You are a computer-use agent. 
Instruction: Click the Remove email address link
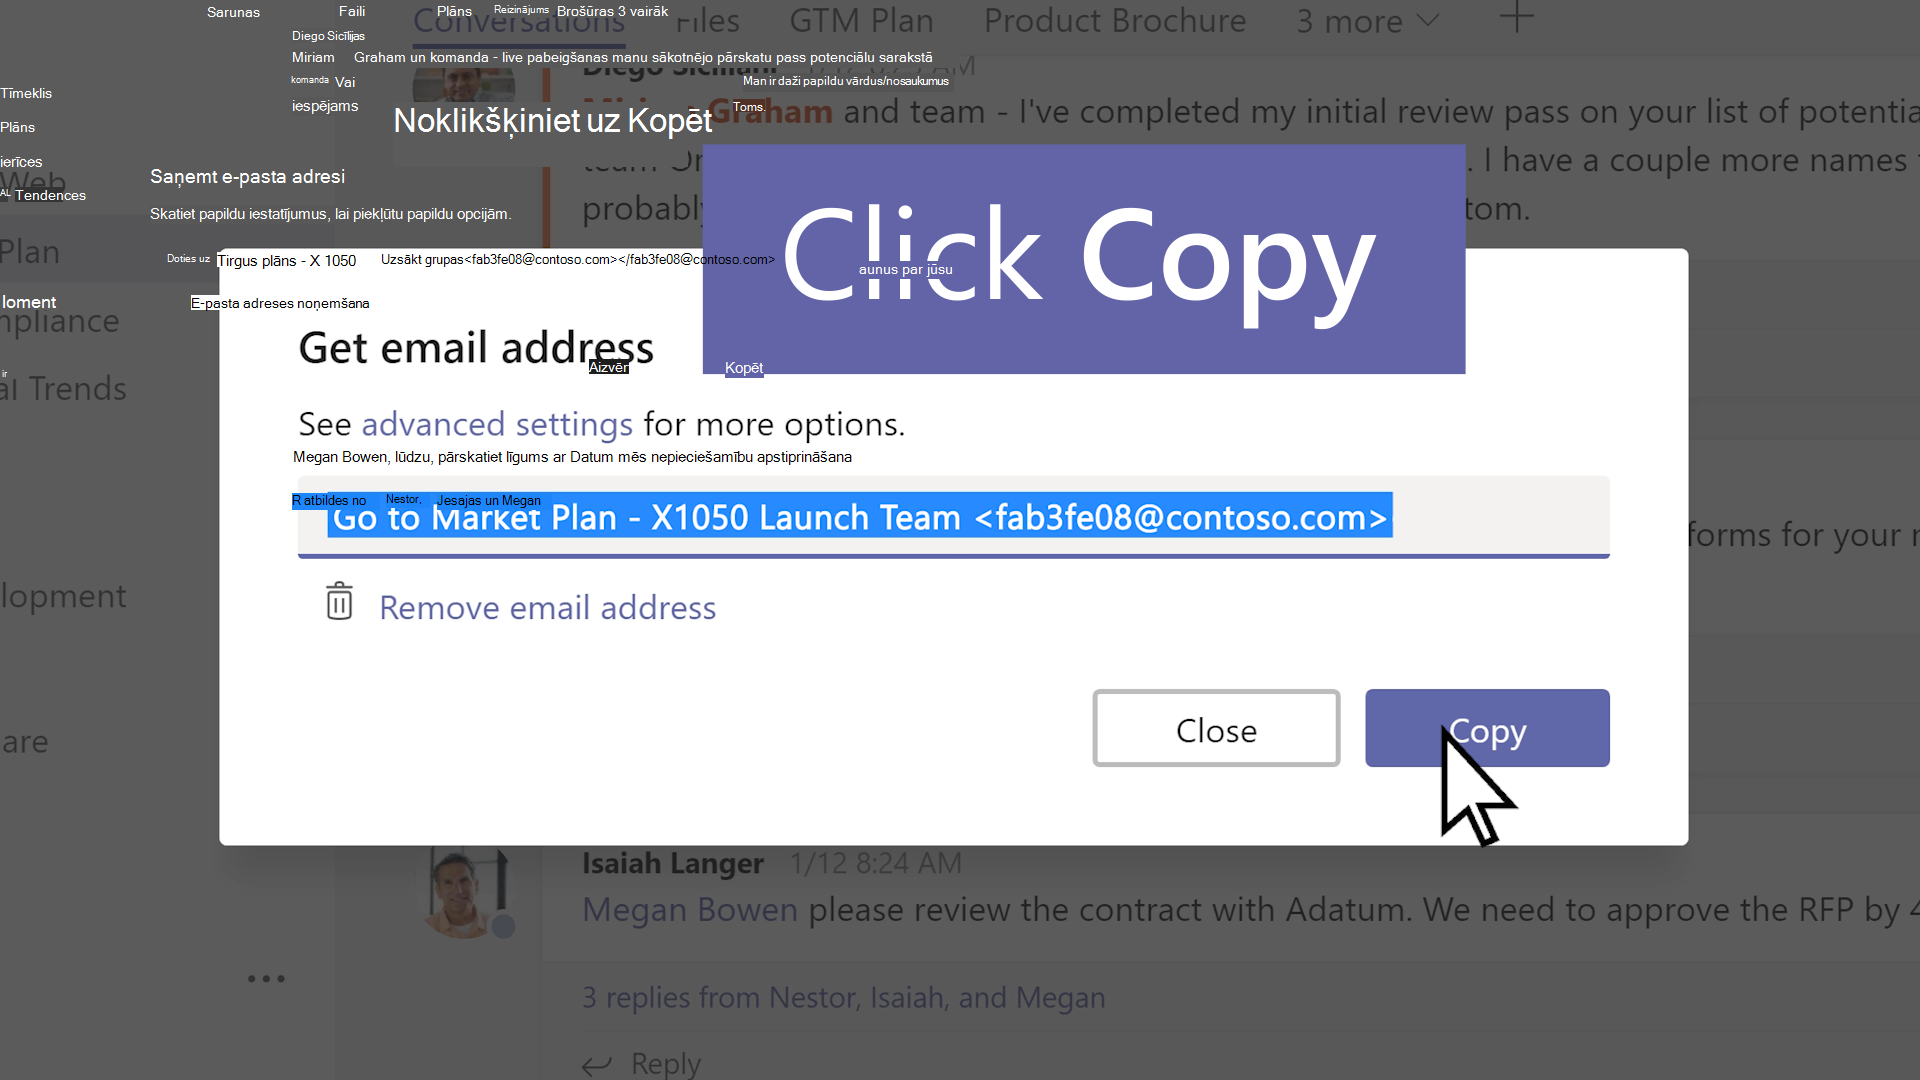coord(547,607)
